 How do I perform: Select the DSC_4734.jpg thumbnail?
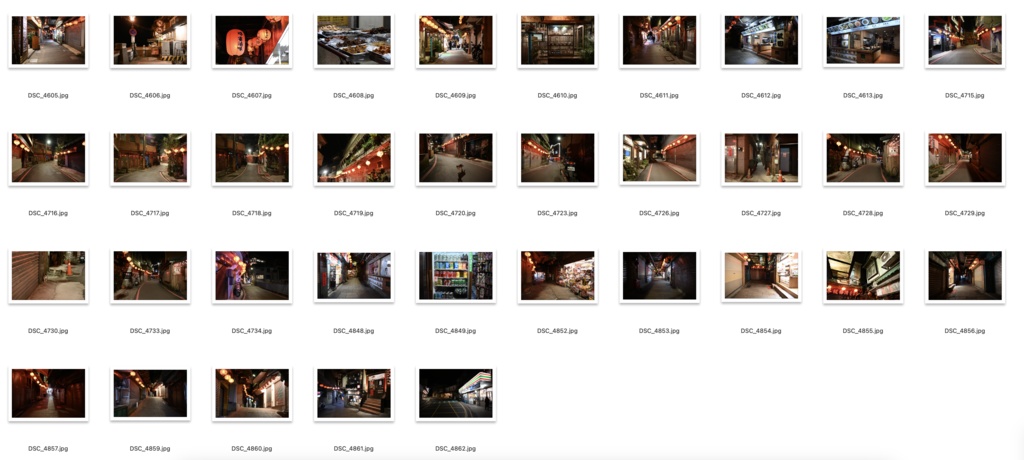tap(252, 276)
